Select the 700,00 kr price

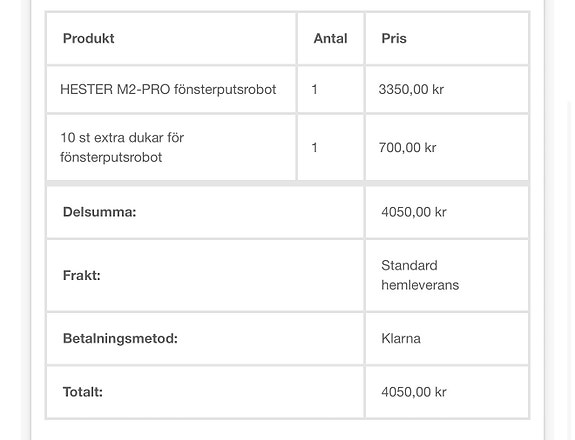(x=407, y=147)
